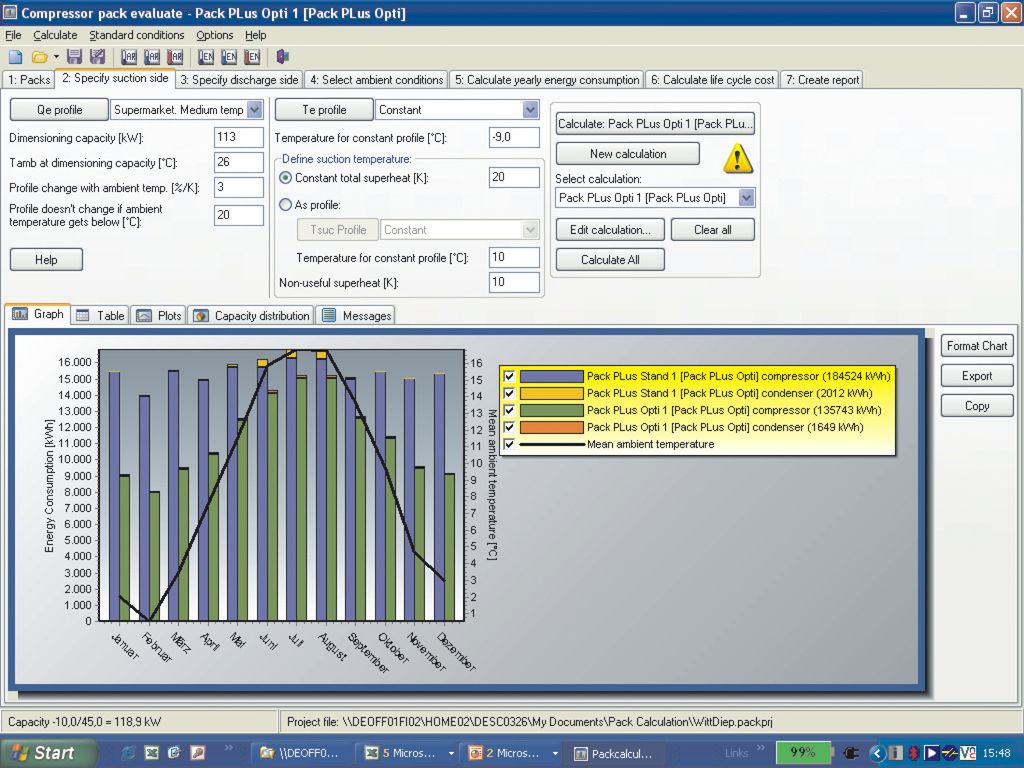
Task: Click the Format Chart button
Action: coord(977,346)
